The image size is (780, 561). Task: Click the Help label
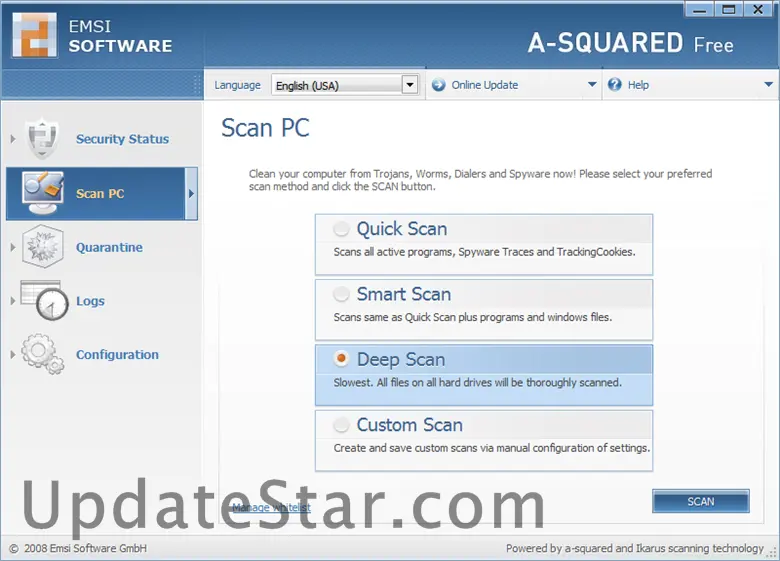pyautogui.click(x=638, y=85)
